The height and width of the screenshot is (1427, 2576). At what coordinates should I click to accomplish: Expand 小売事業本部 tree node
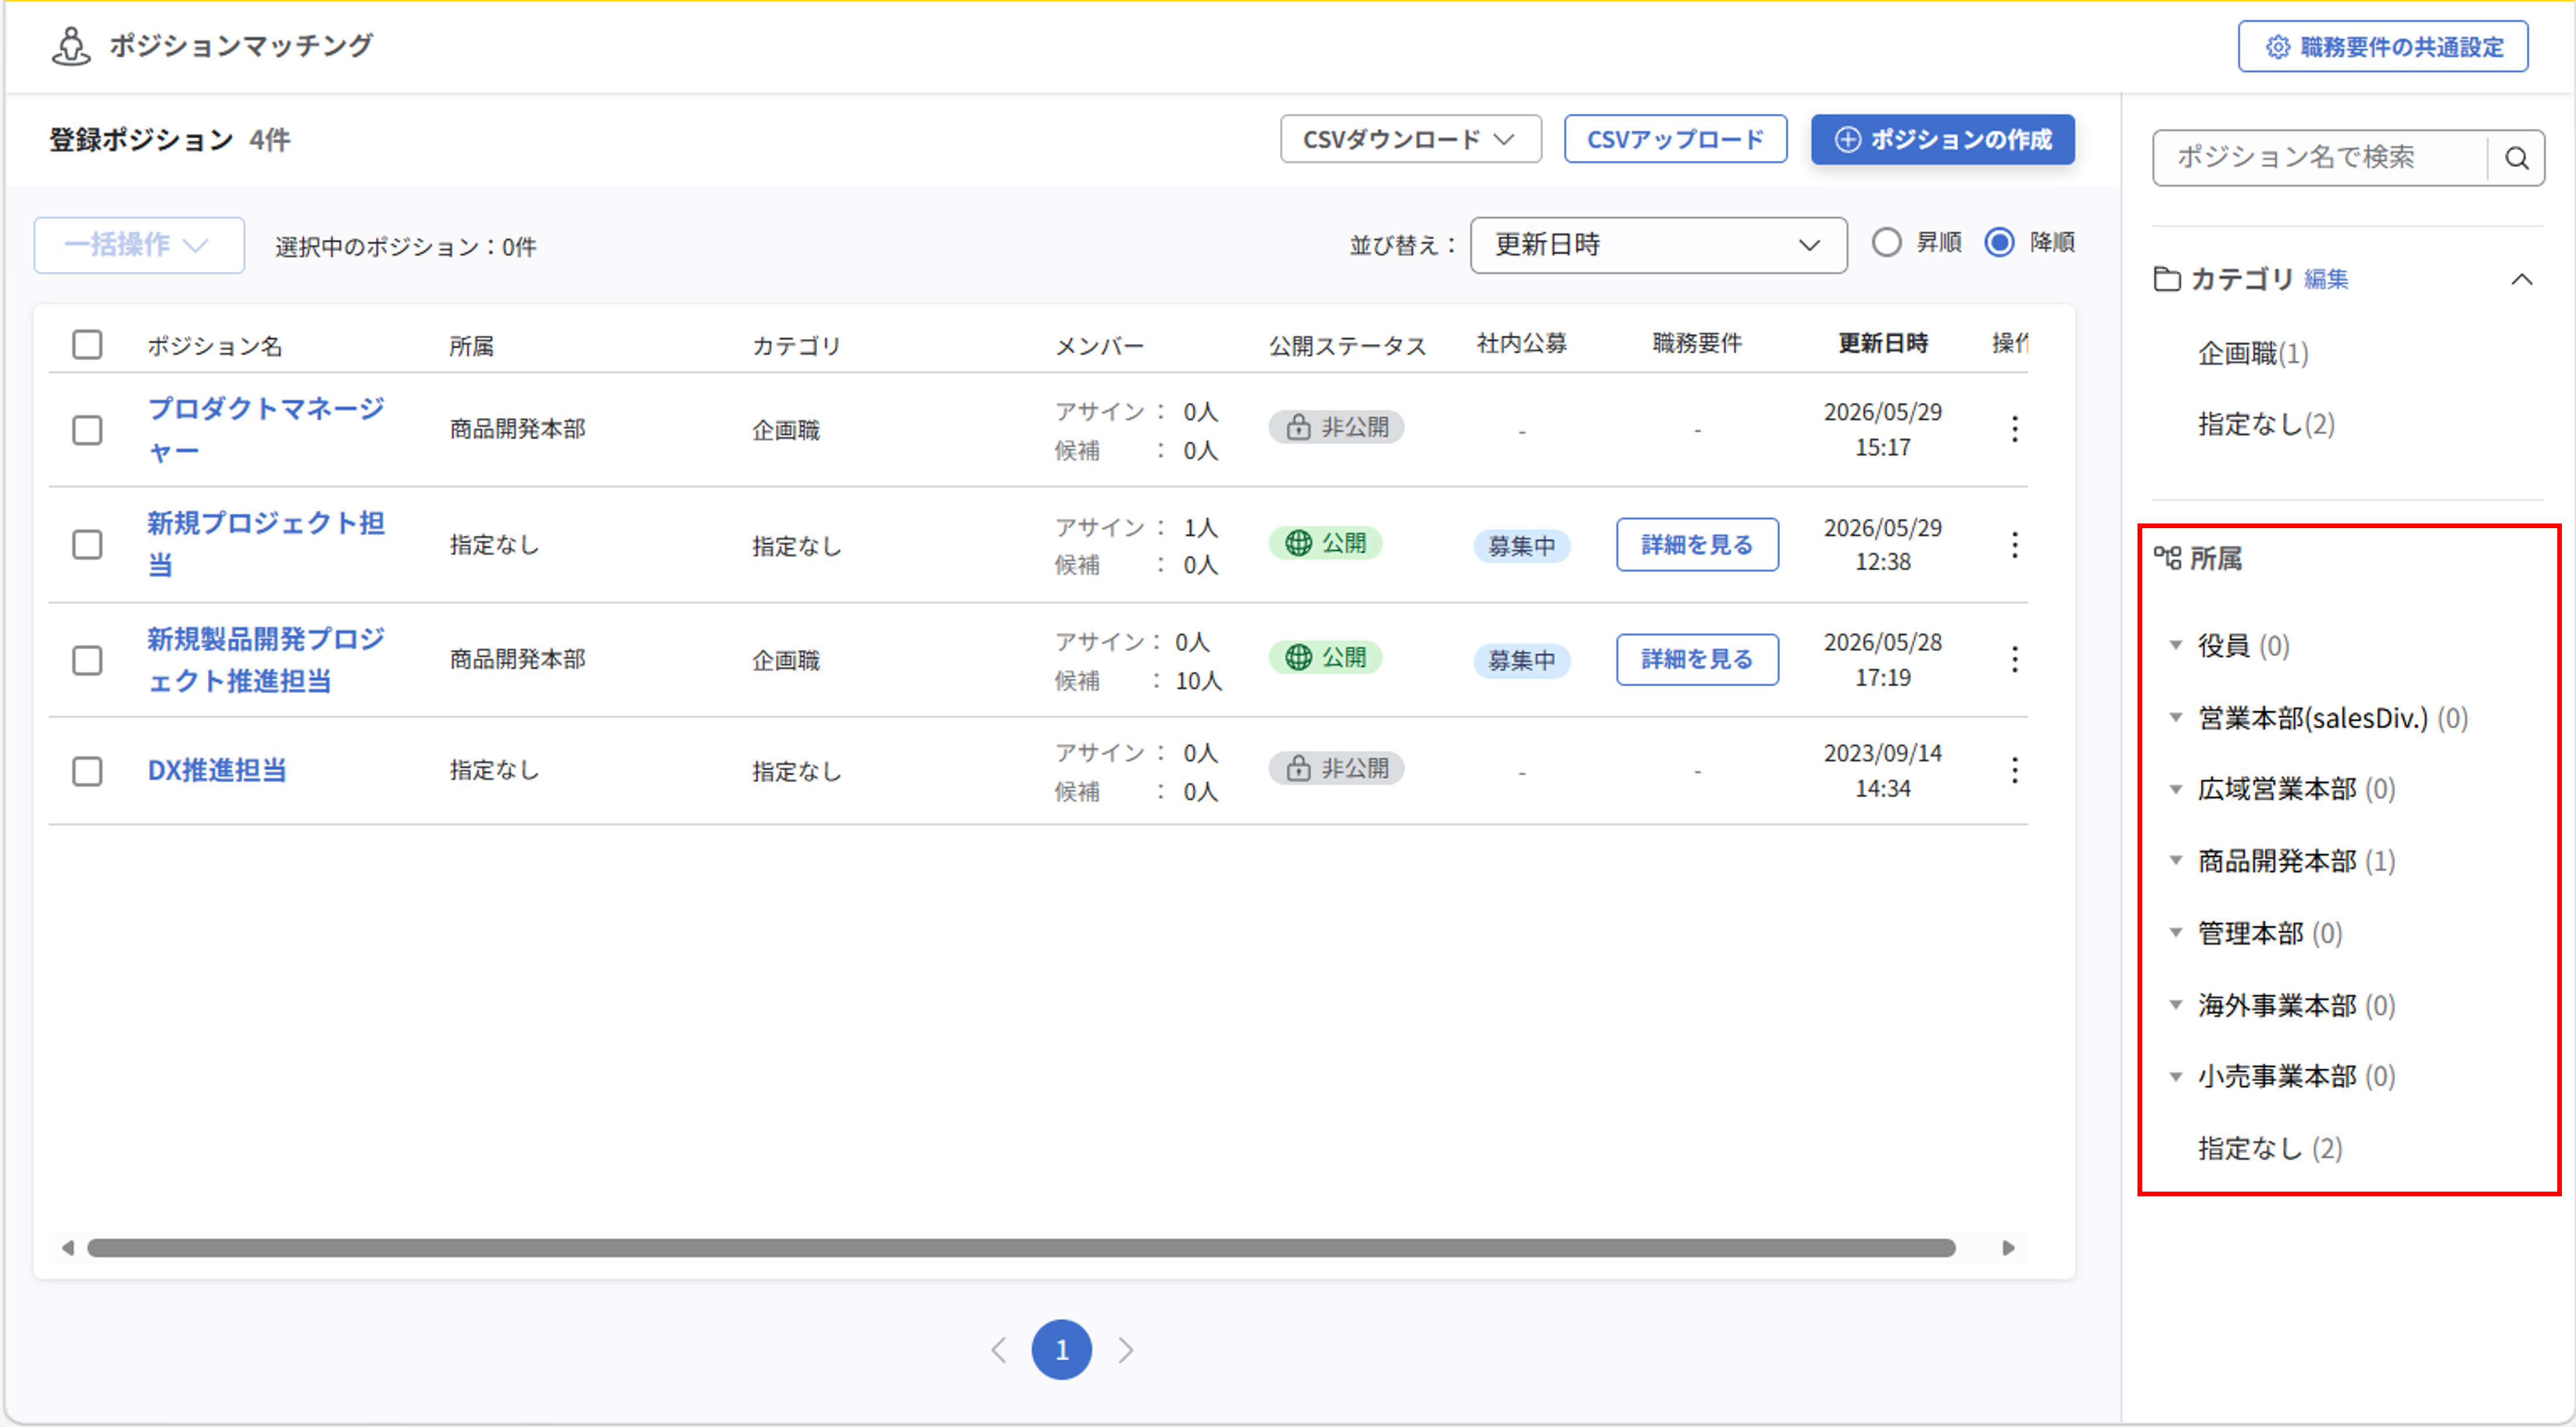click(x=2175, y=1076)
